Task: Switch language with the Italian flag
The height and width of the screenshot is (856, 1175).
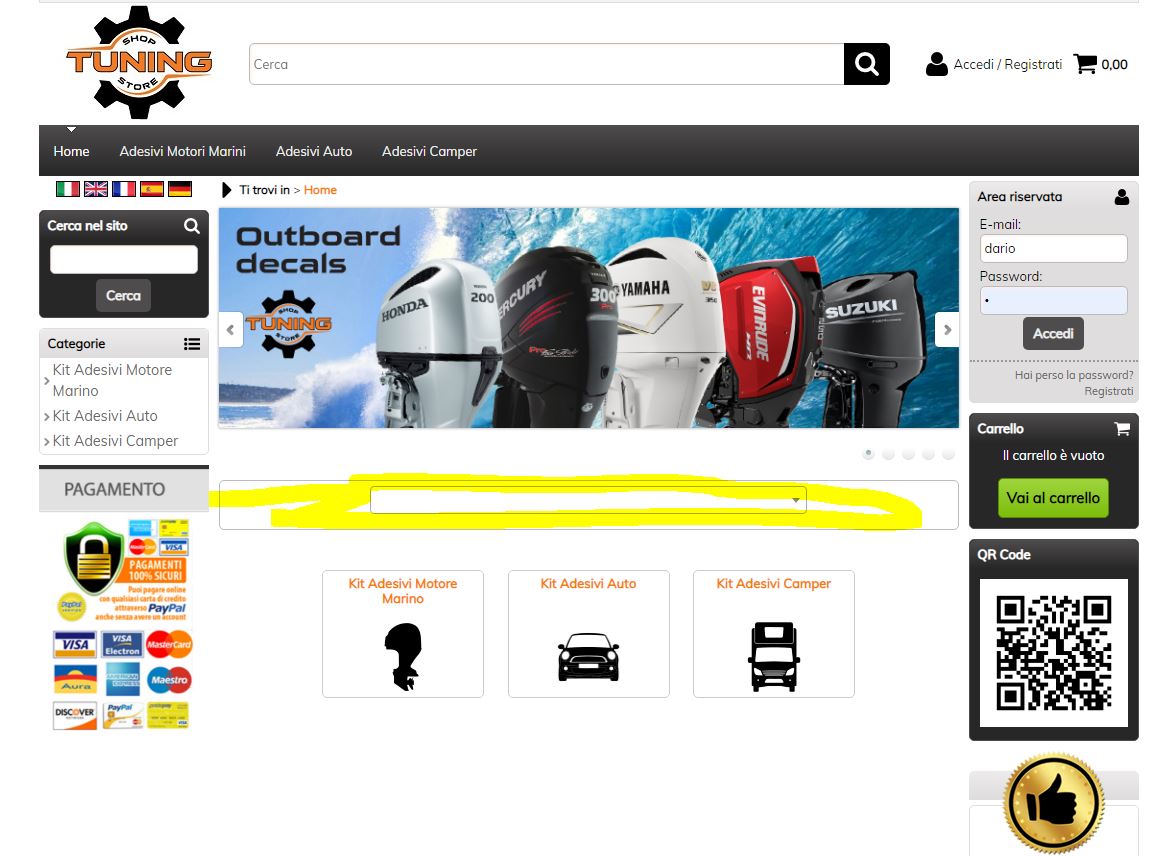Action: click(67, 189)
